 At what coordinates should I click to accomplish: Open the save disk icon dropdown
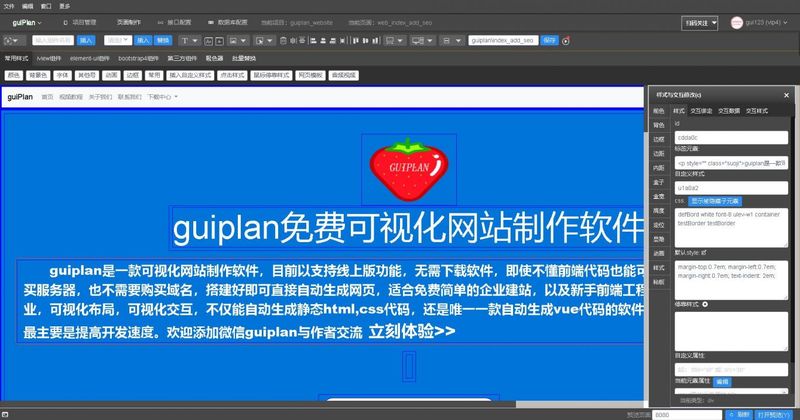[x=451, y=40]
